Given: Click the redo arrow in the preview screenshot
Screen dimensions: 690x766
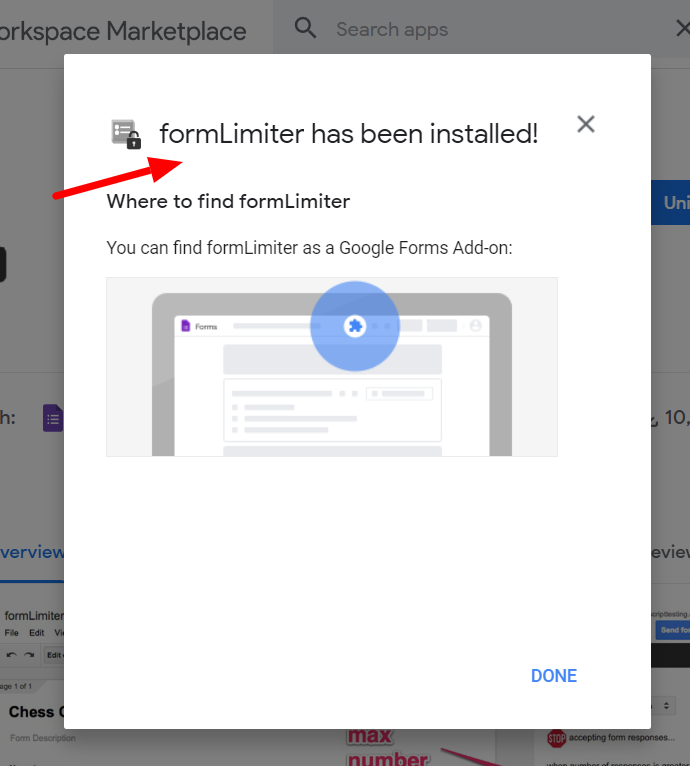Looking at the screenshot, I should tap(29, 655).
